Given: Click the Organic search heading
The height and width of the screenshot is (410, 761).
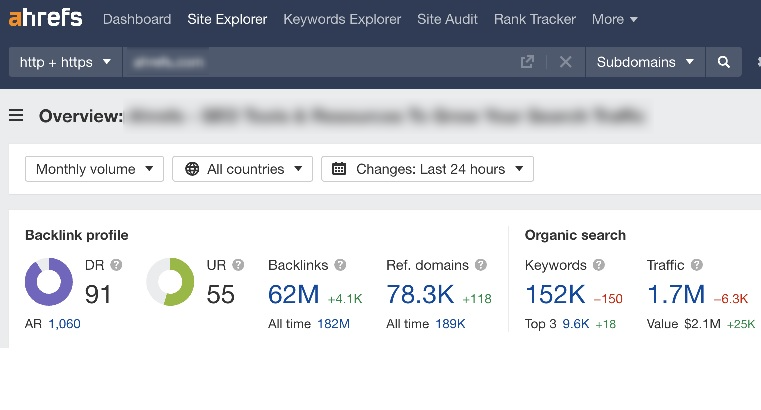Looking at the screenshot, I should [x=575, y=235].
